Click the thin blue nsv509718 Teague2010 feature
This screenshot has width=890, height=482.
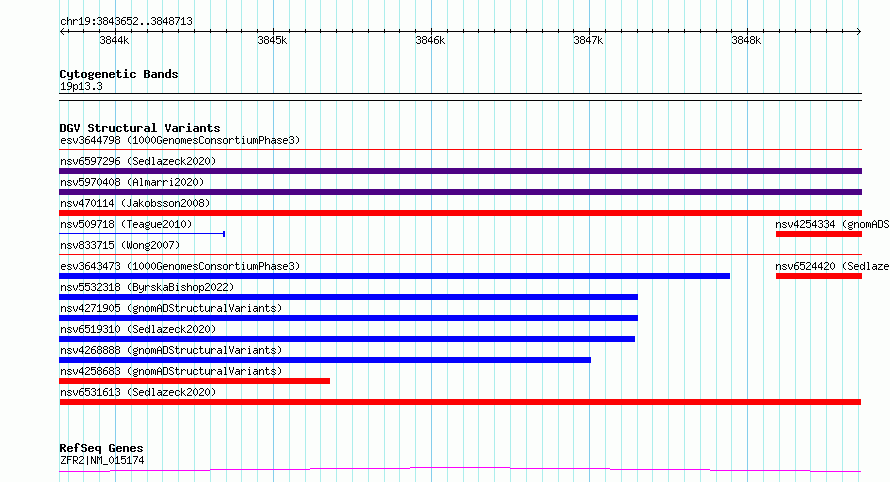click(142, 233)
